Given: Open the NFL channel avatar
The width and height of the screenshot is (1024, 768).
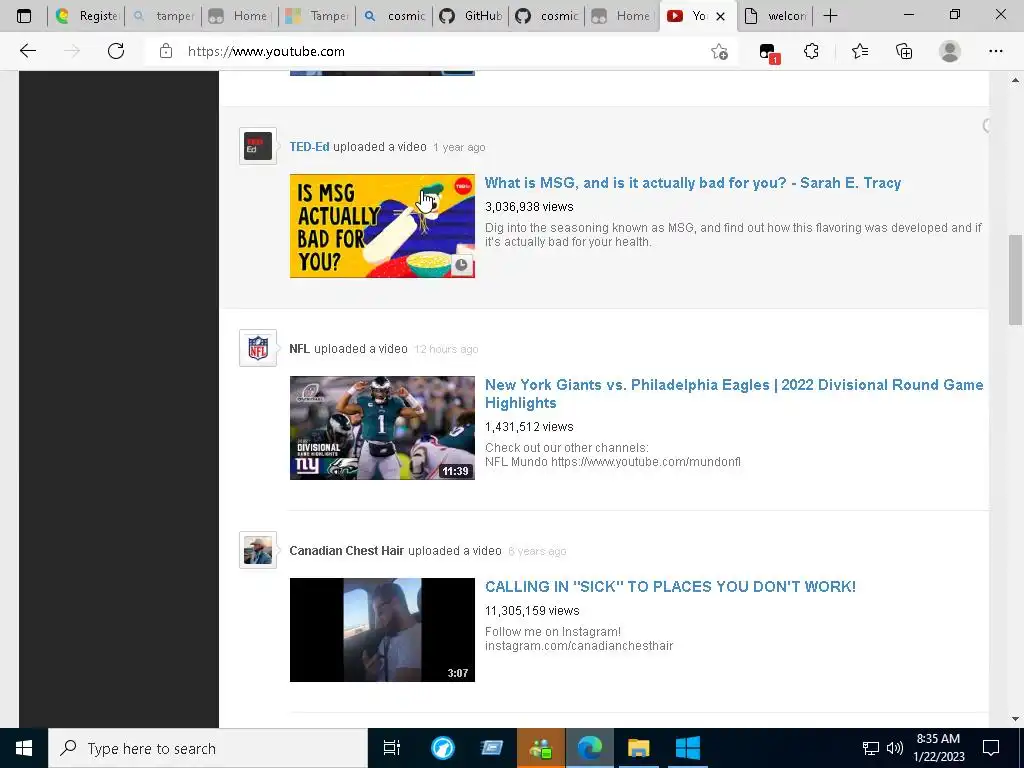Looking at the screenshot, I should [258, 347].
